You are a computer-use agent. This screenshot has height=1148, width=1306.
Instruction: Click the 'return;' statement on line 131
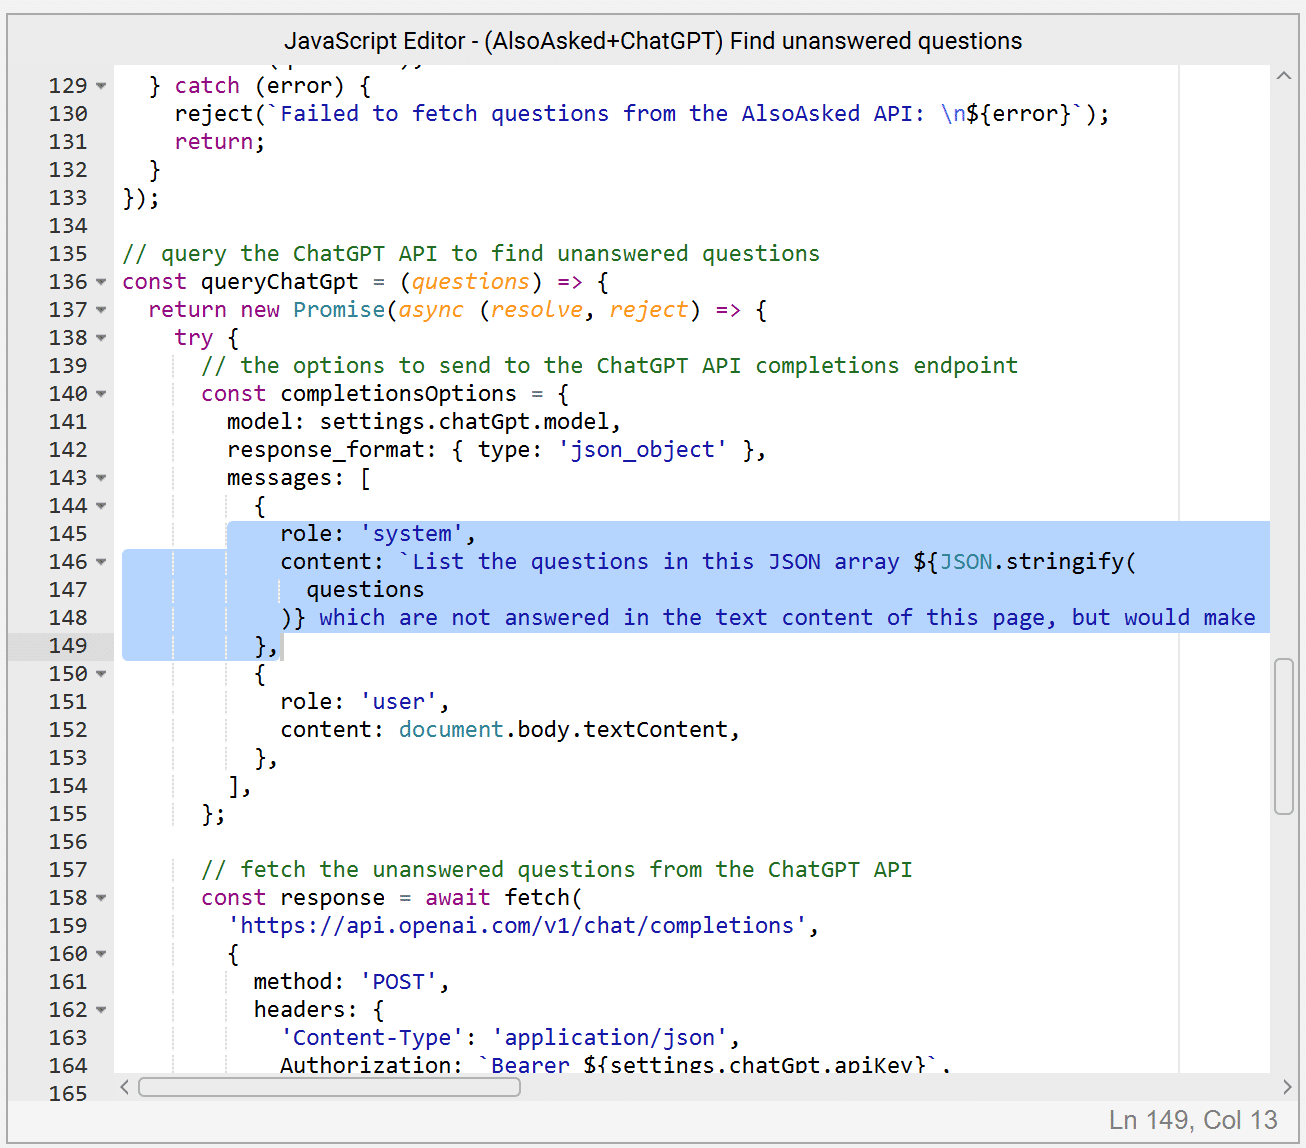click(x=220, y=142)
